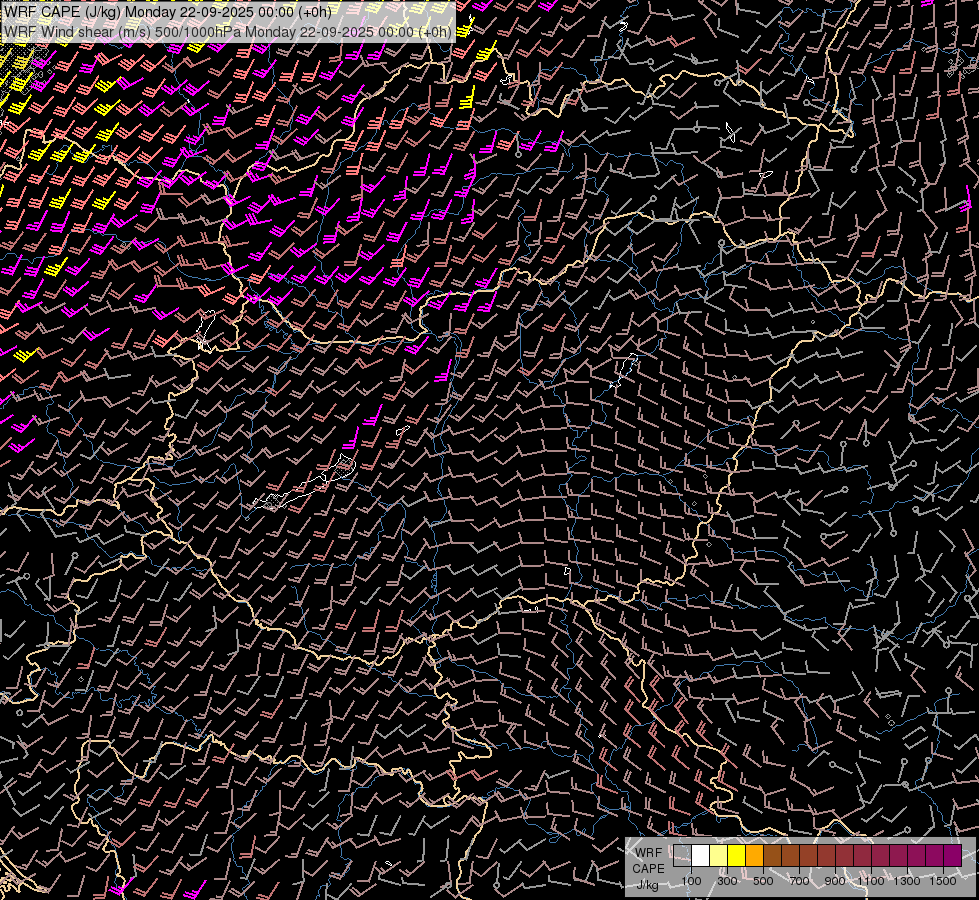Screen dimensions: 979x900
Task: Select the J/kg unit label in legend
Action: coord(647,884)
